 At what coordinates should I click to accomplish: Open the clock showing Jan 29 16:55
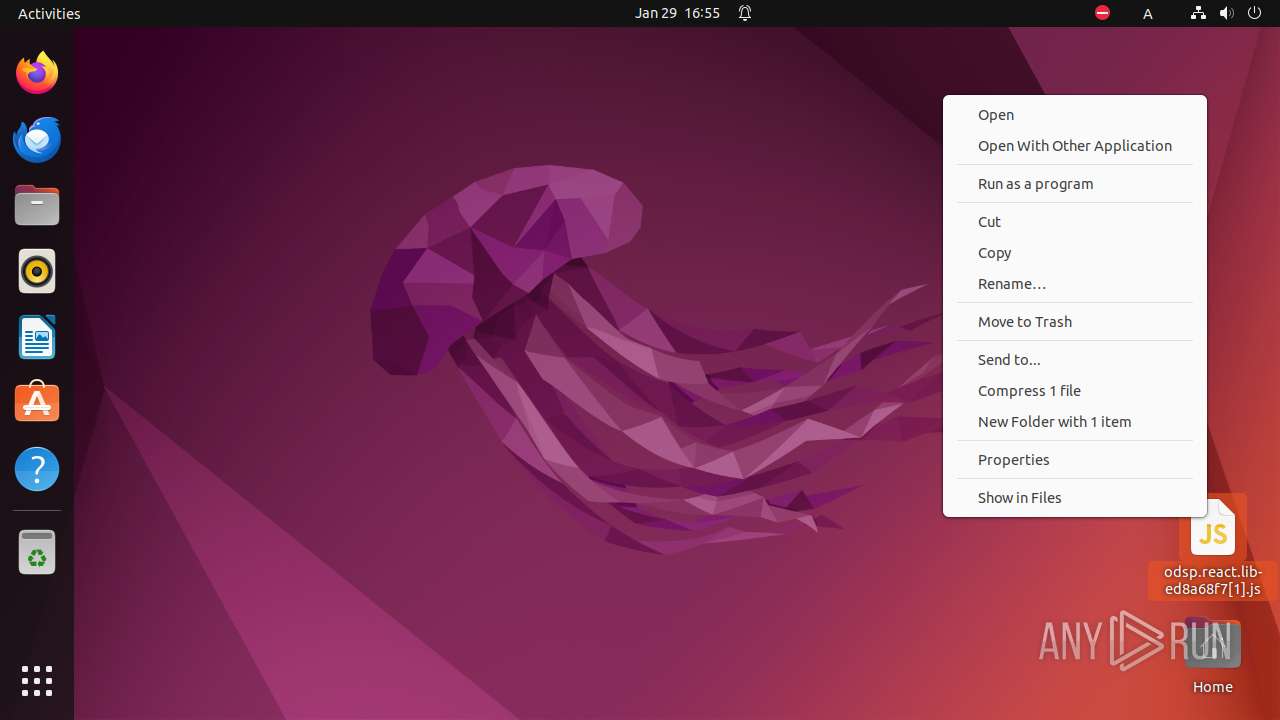[677, 13]
